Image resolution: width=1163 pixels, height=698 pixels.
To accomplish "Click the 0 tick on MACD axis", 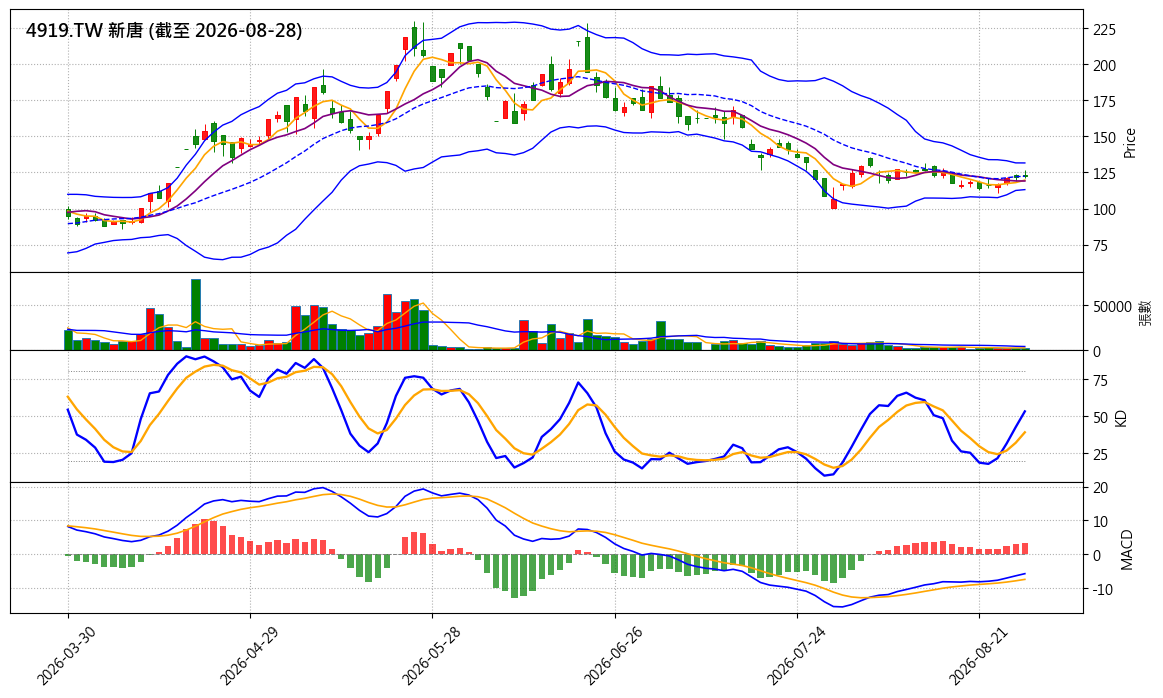I will 1097,556.
